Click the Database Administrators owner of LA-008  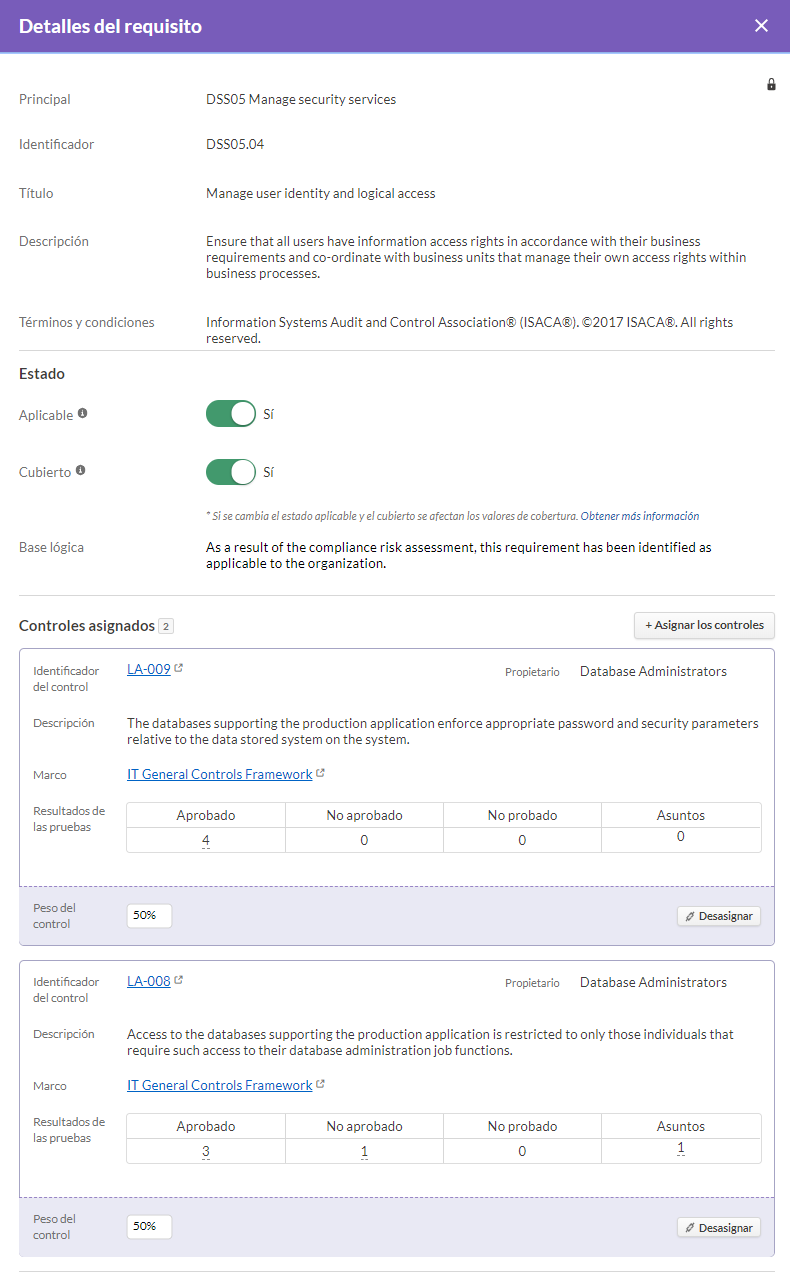(x=653, y=982)
